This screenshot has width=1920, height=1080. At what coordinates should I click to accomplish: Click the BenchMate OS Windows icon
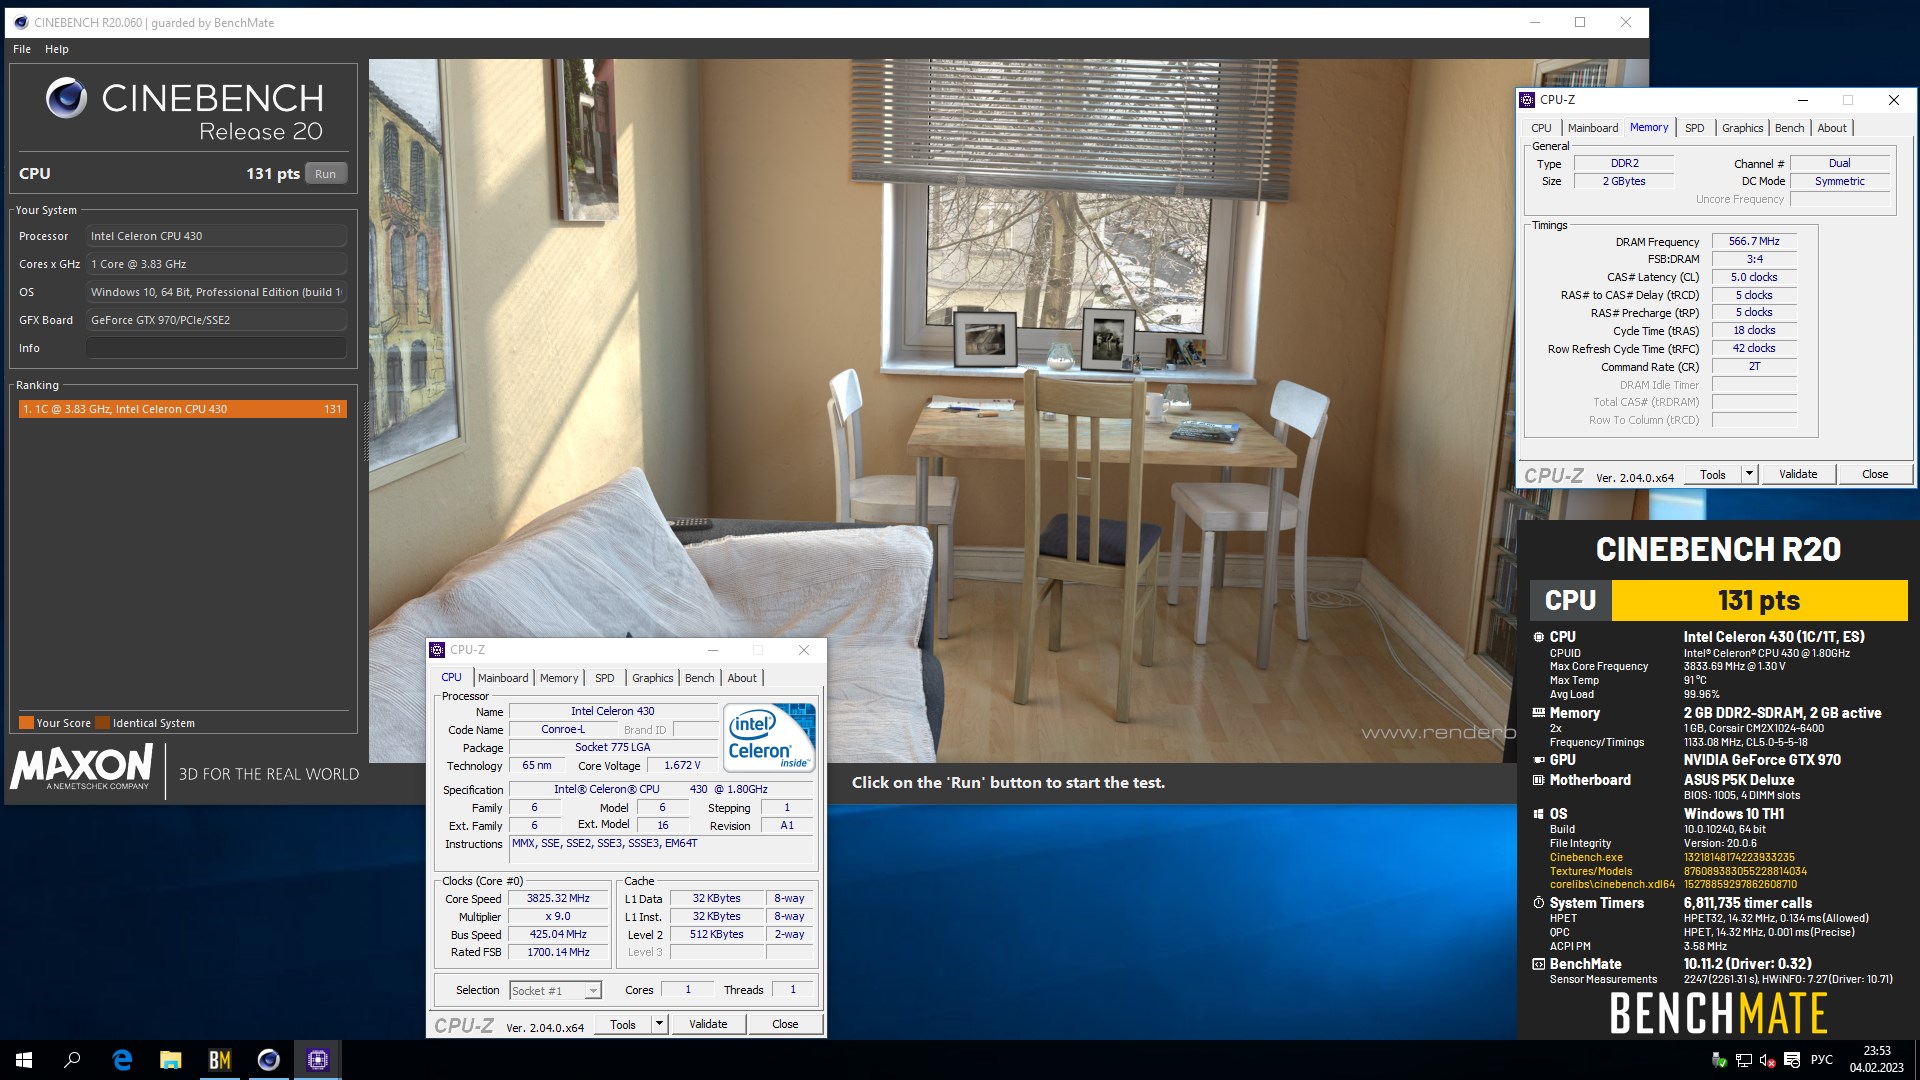pyautogui.click(x=1538, y=814)
